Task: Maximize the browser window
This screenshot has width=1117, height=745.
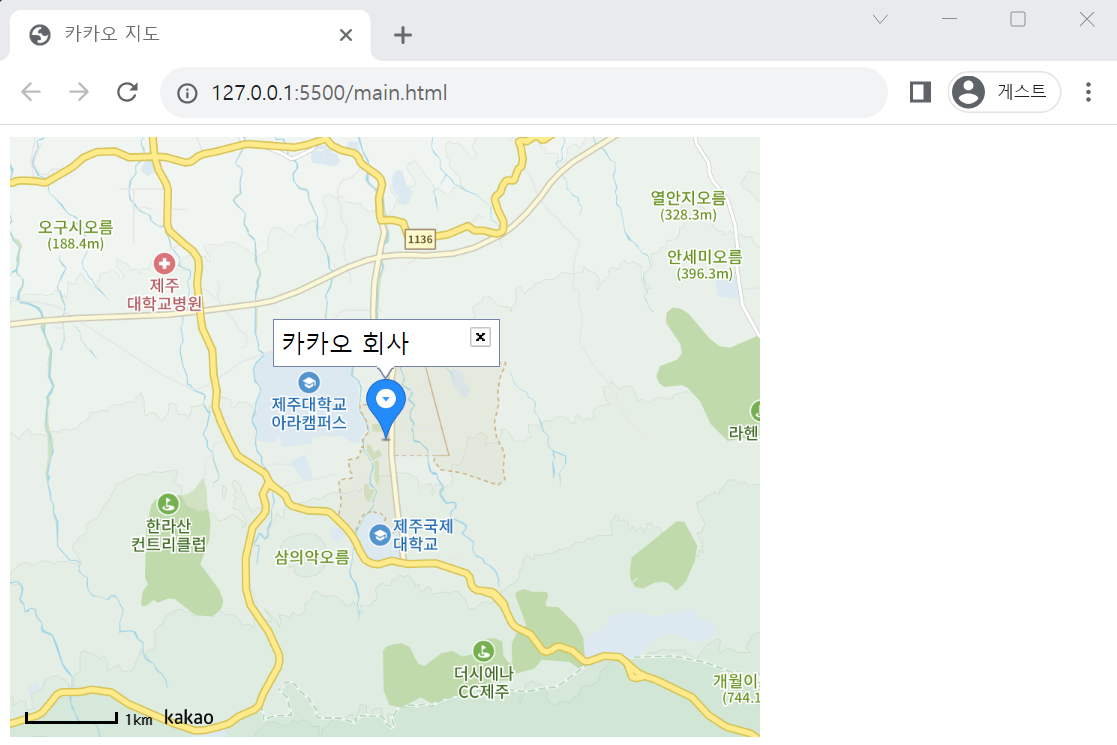Action: 1018,19
